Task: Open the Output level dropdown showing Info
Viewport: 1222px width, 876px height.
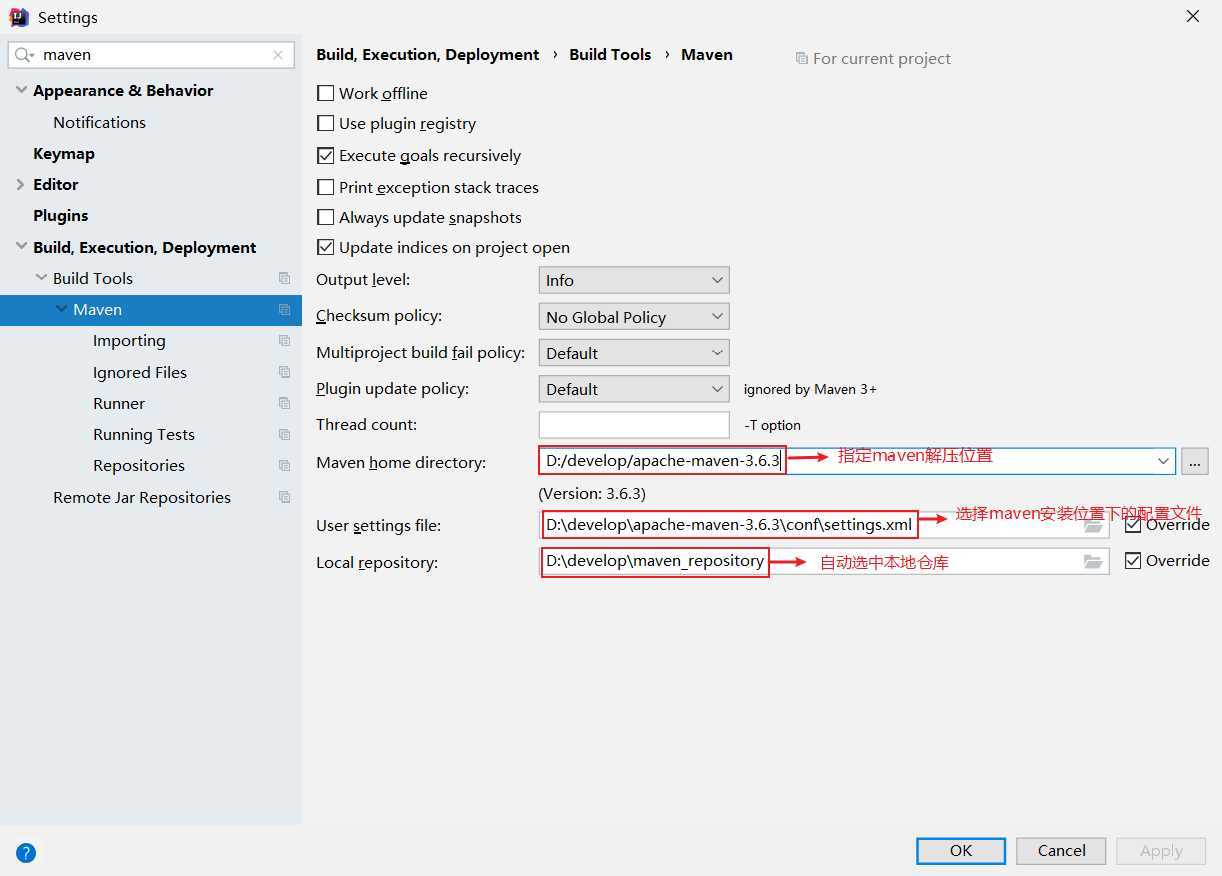Action: point(634,281)
